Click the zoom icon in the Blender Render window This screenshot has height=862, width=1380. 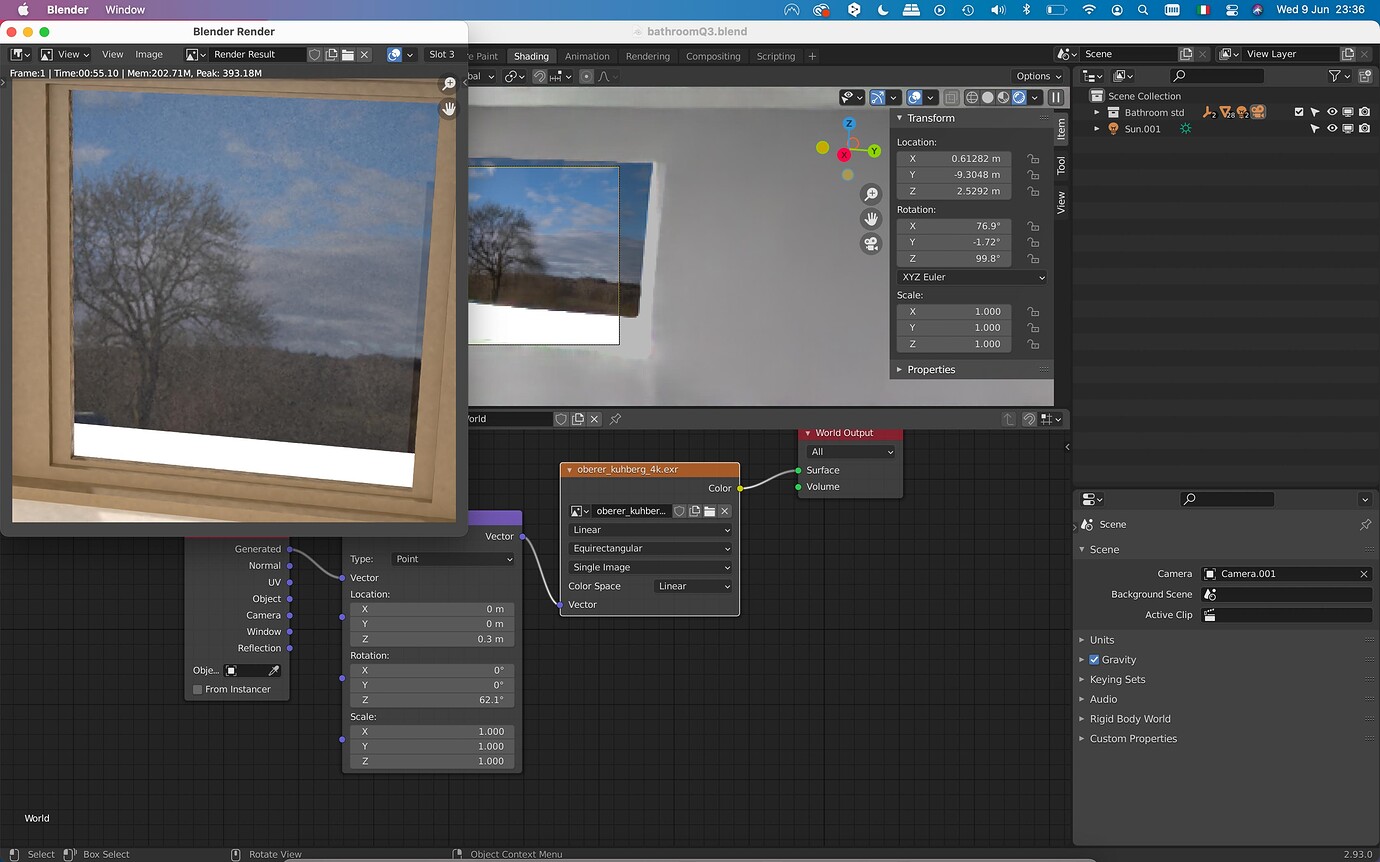[x=448, y=83]
